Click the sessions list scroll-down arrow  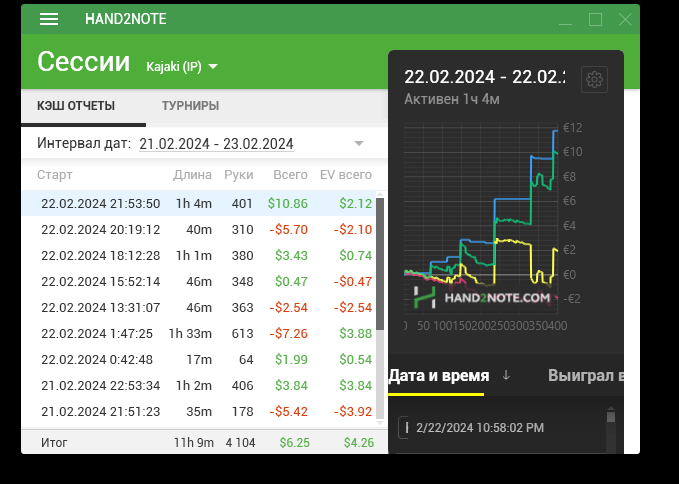coord(380,423)
